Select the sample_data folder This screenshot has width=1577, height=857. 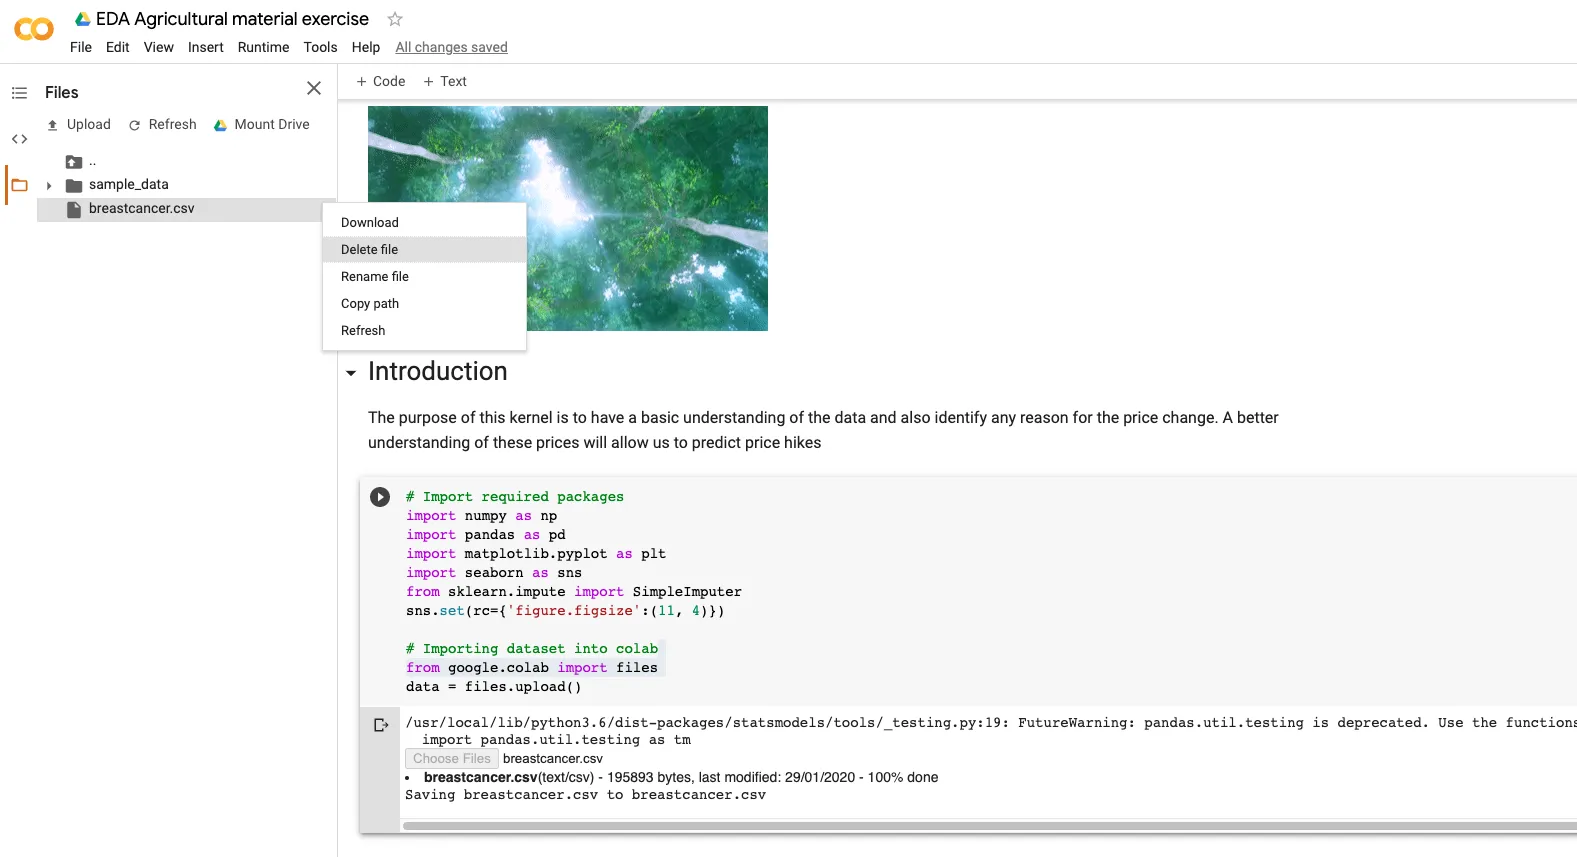coord(128,185)
